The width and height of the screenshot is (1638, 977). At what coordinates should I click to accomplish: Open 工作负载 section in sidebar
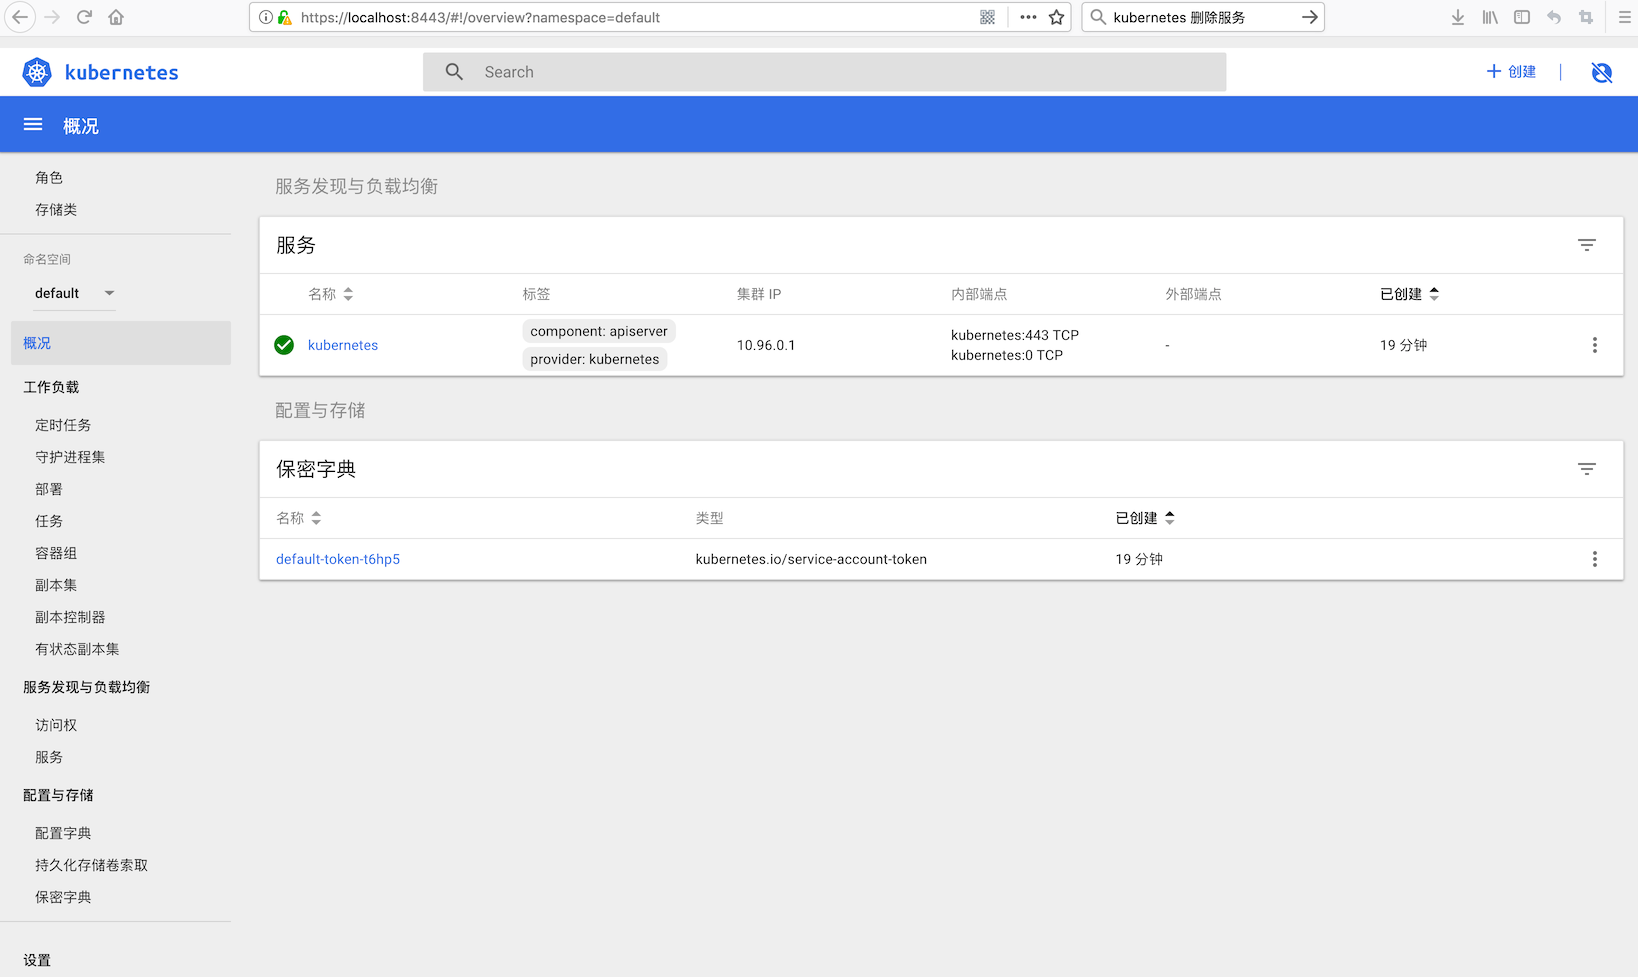[51, 387]
